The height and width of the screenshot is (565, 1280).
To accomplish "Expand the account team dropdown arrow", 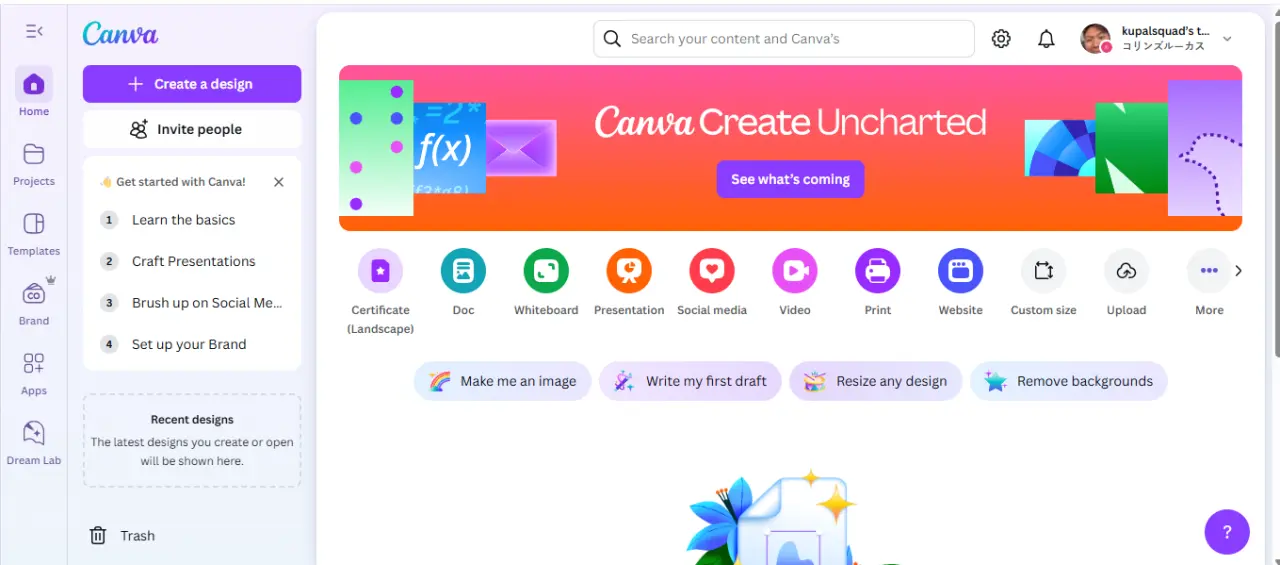I will (1227, 39).
